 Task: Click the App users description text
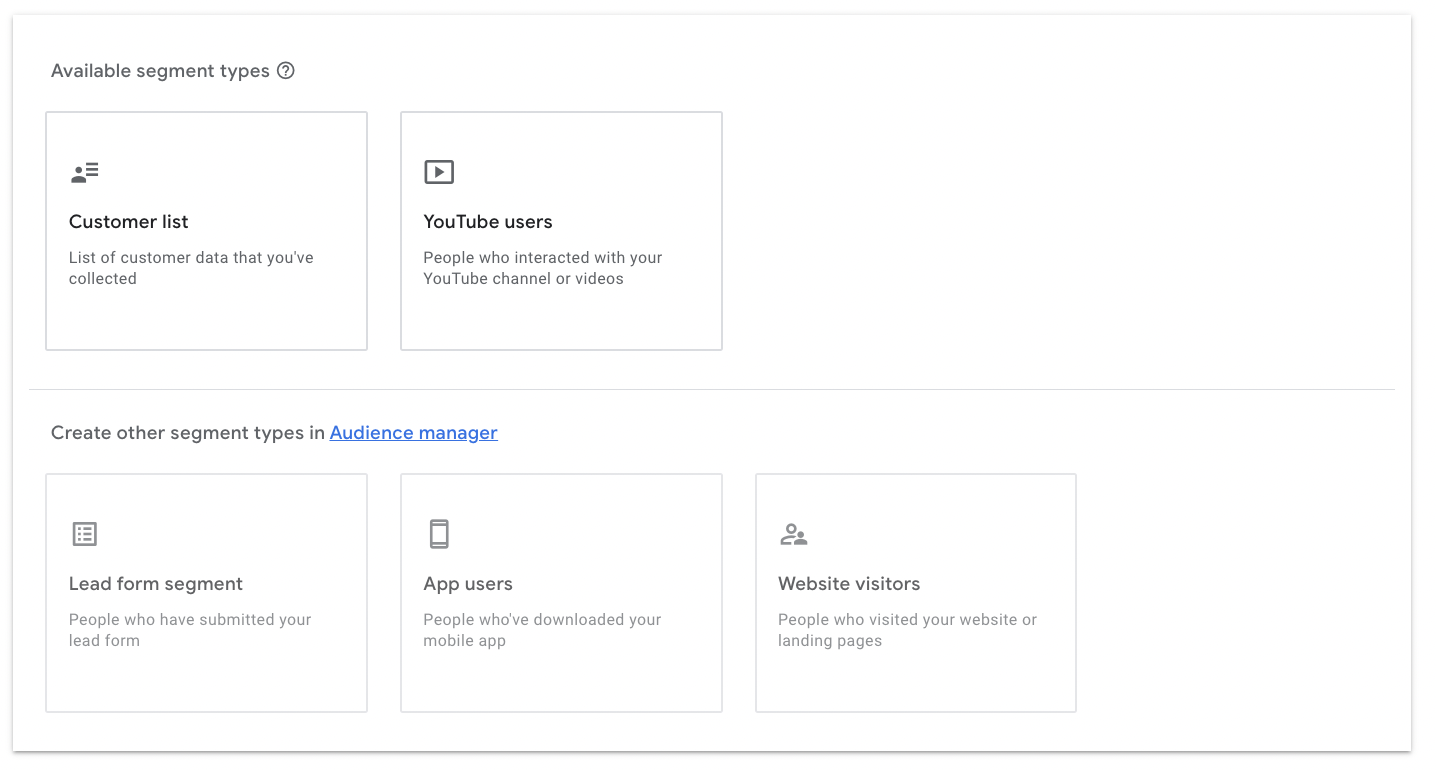[542, 630]
